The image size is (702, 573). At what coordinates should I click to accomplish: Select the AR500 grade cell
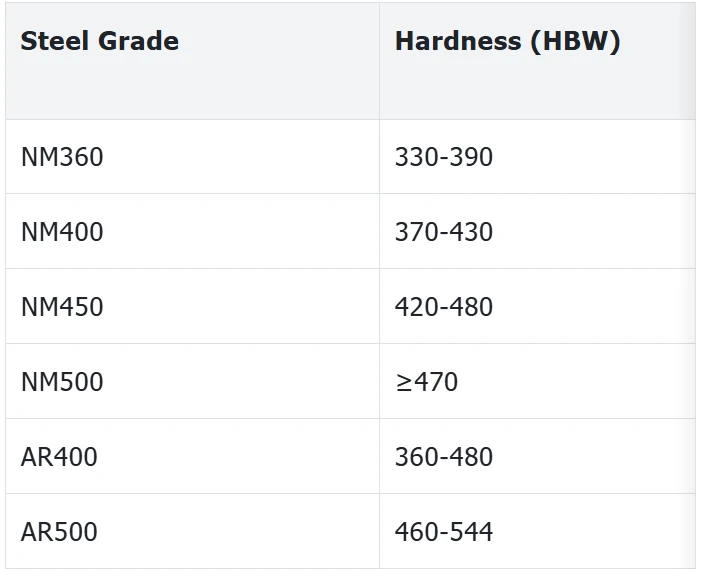pyautogui.click(x=193, y=531)
